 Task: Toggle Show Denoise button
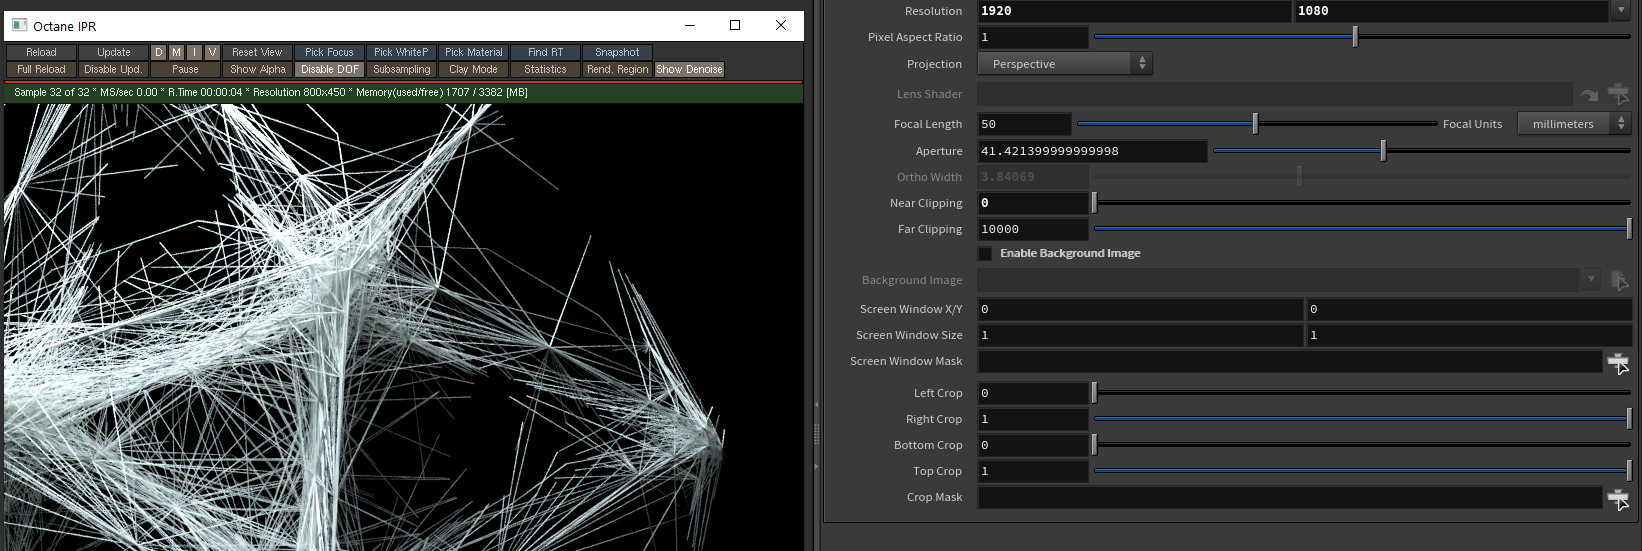click(689, 69)
